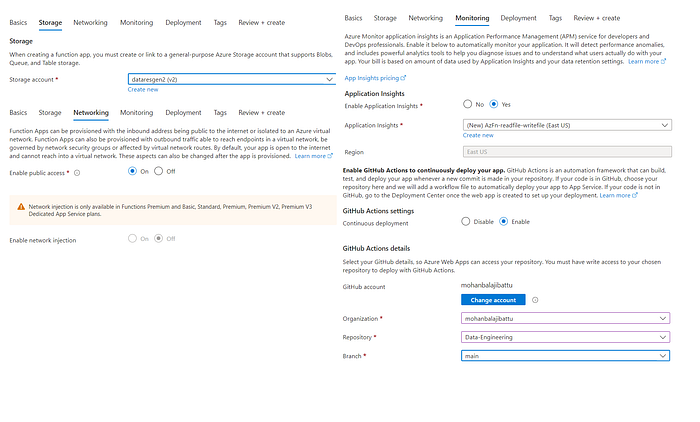Open Tags tab in Storage panel
This screenshot has height=422, width=700.
click(220, 22)
